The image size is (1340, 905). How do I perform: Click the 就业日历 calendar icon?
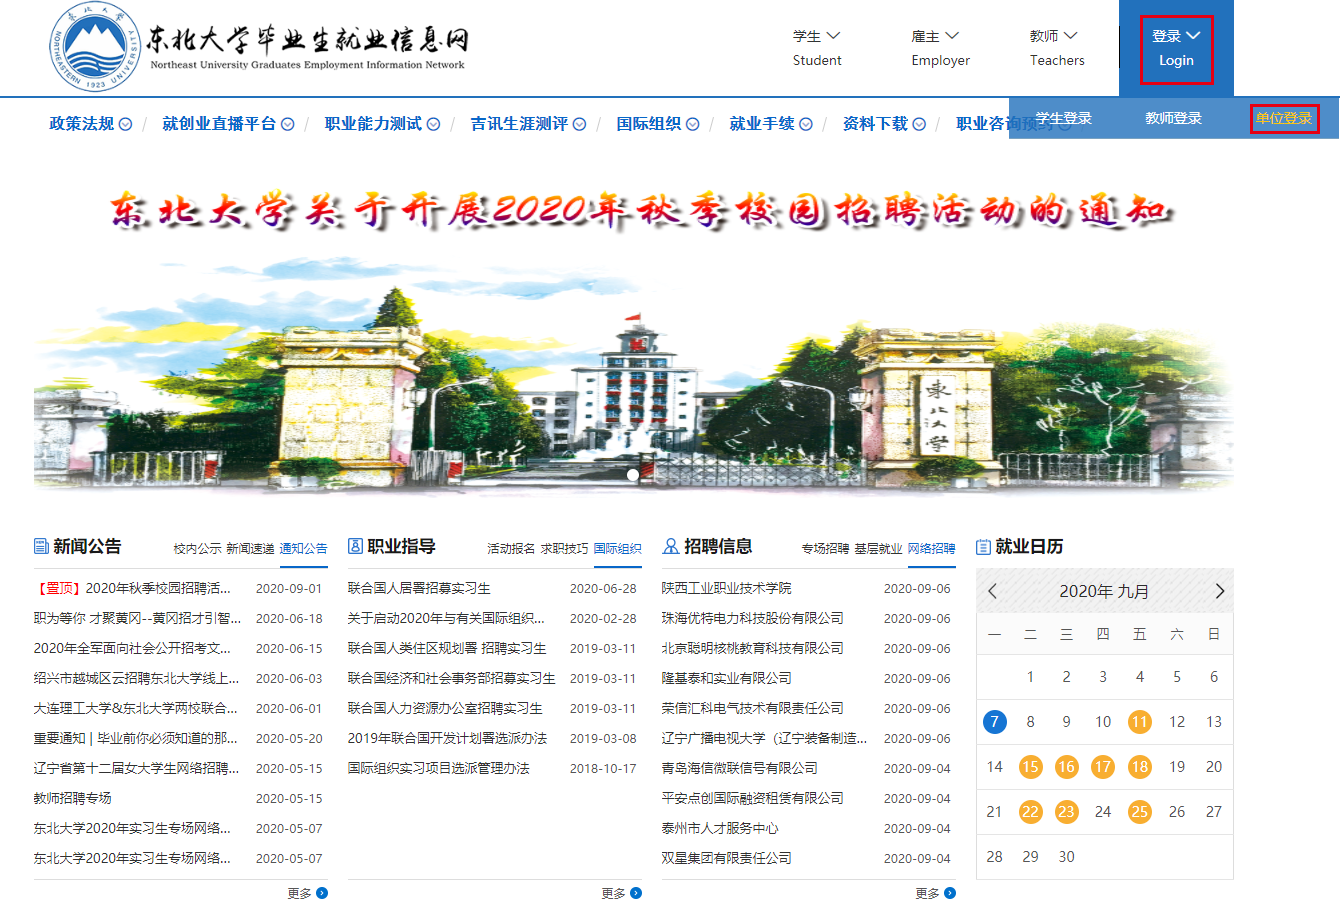click(x=983, y=547)
